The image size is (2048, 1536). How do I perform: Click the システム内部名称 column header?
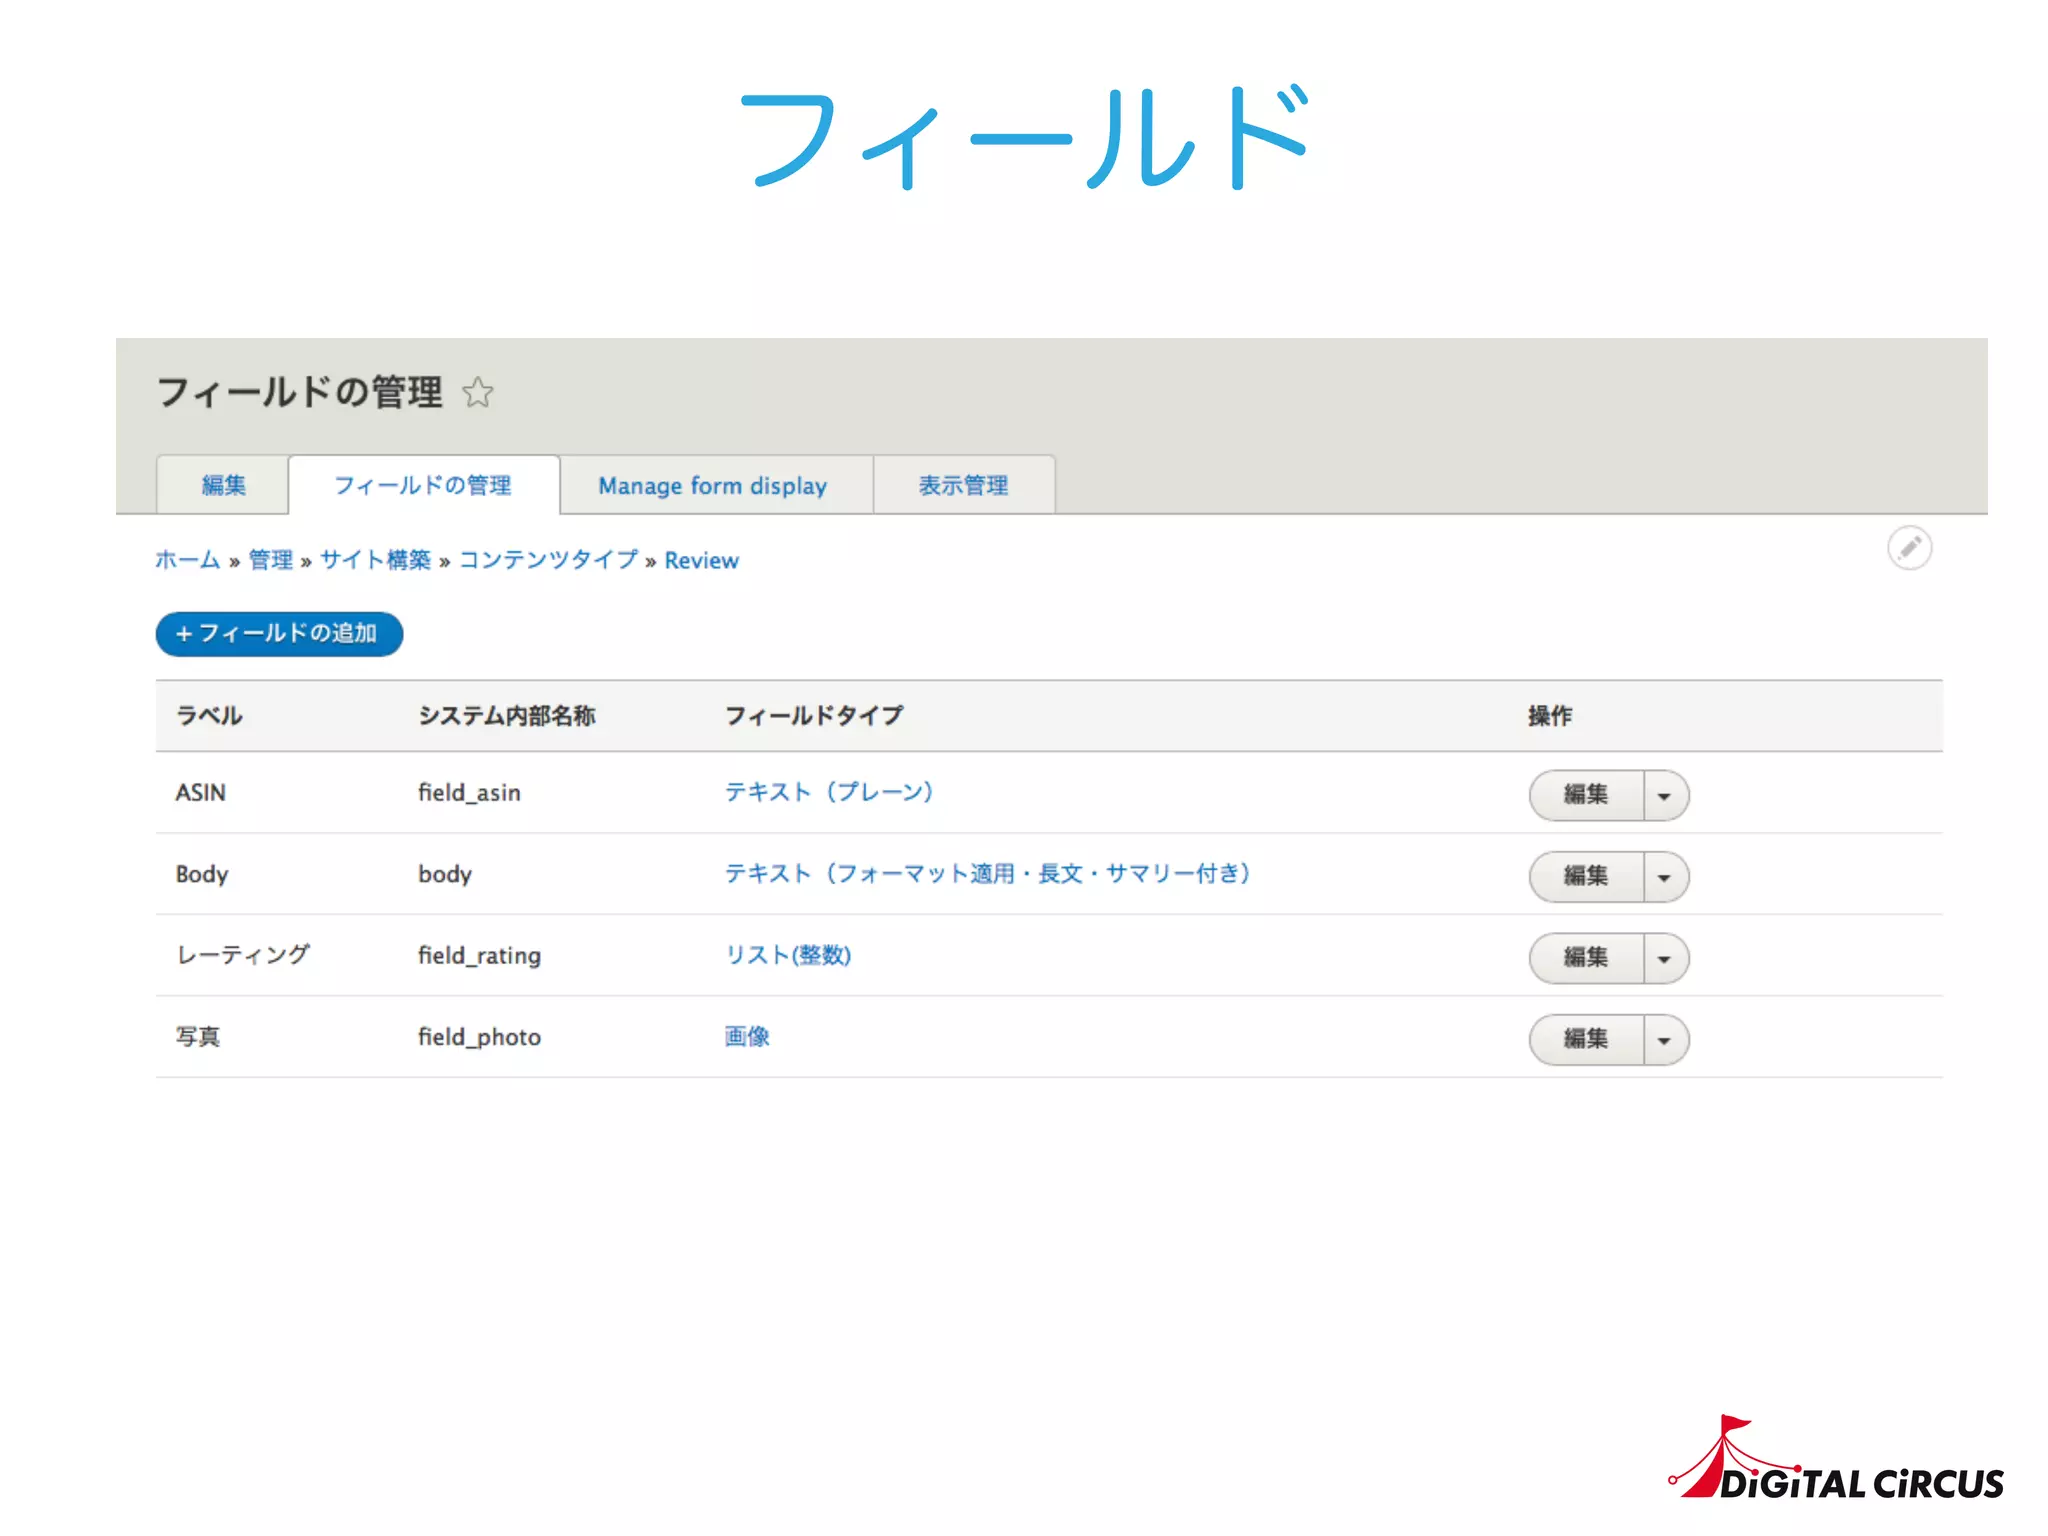[506, 716]
